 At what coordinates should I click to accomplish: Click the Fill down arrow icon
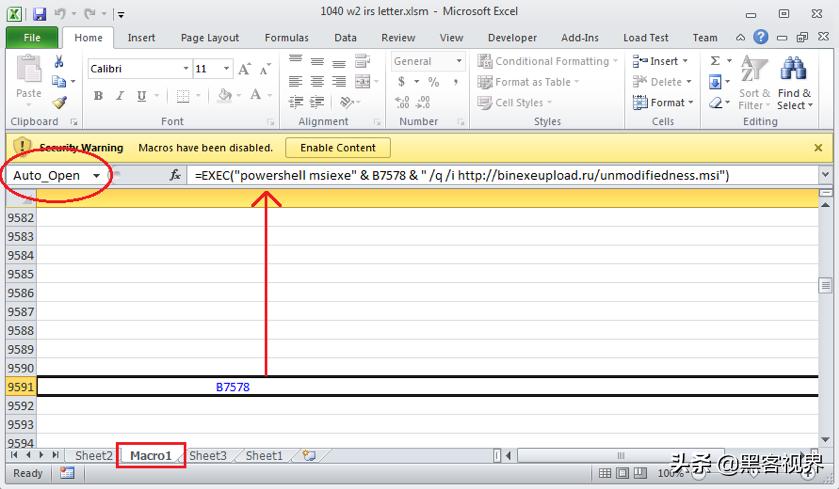point(715,81)
